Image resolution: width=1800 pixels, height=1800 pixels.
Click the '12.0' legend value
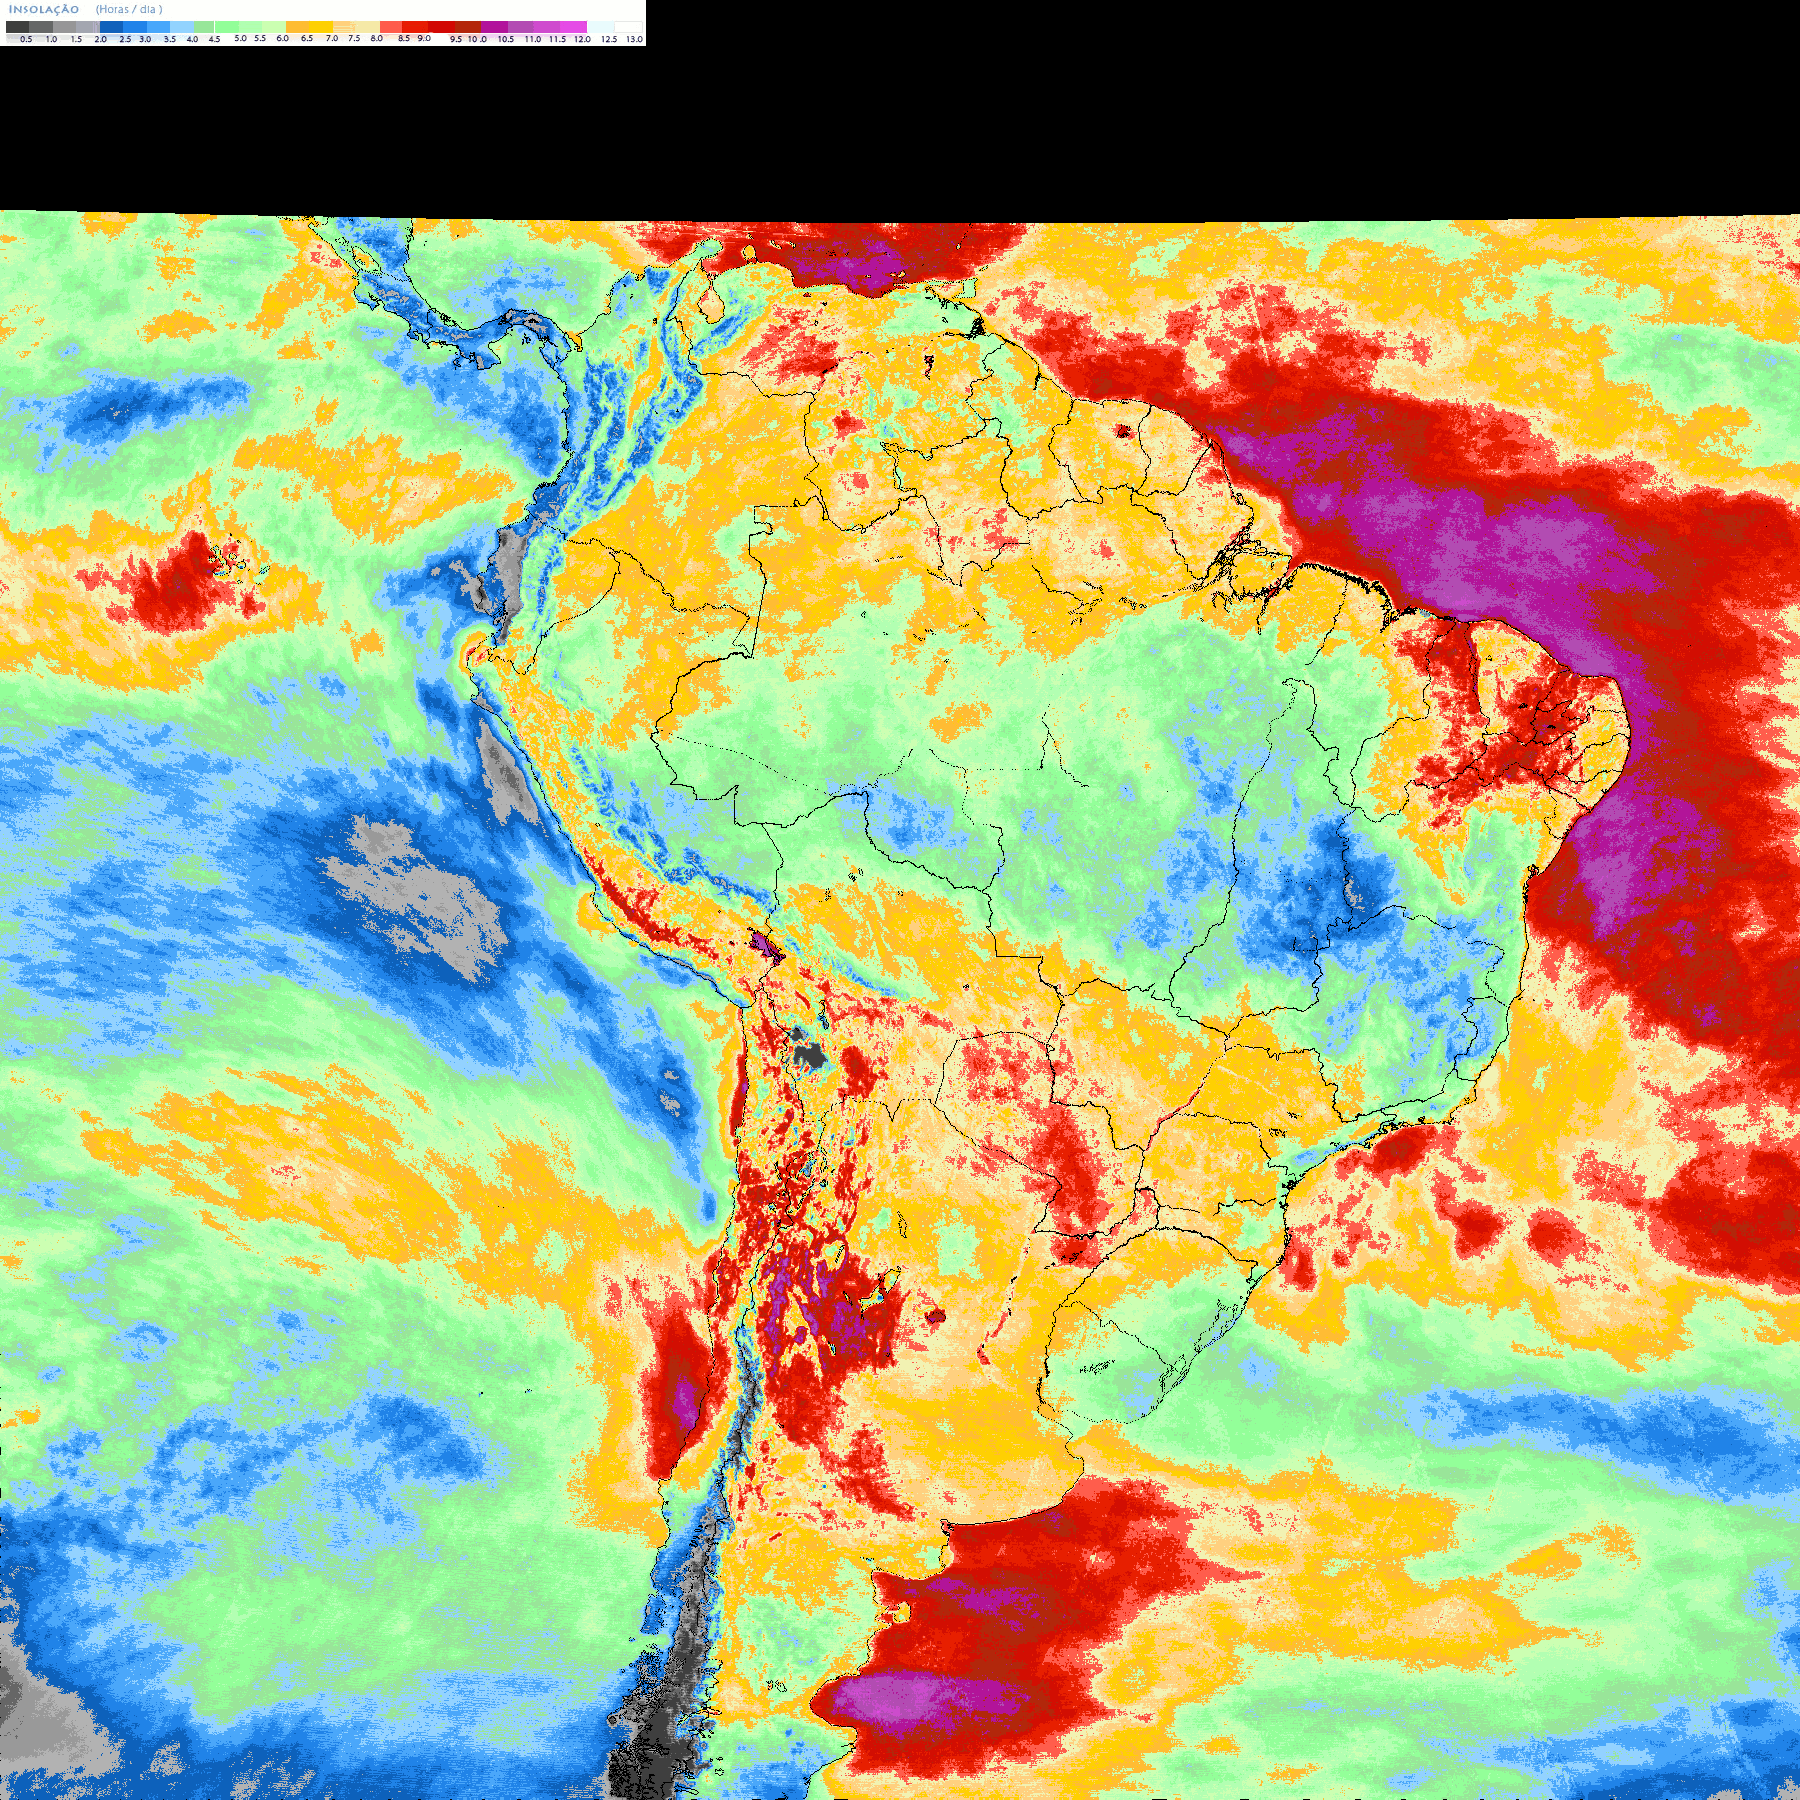pos(582,39)
